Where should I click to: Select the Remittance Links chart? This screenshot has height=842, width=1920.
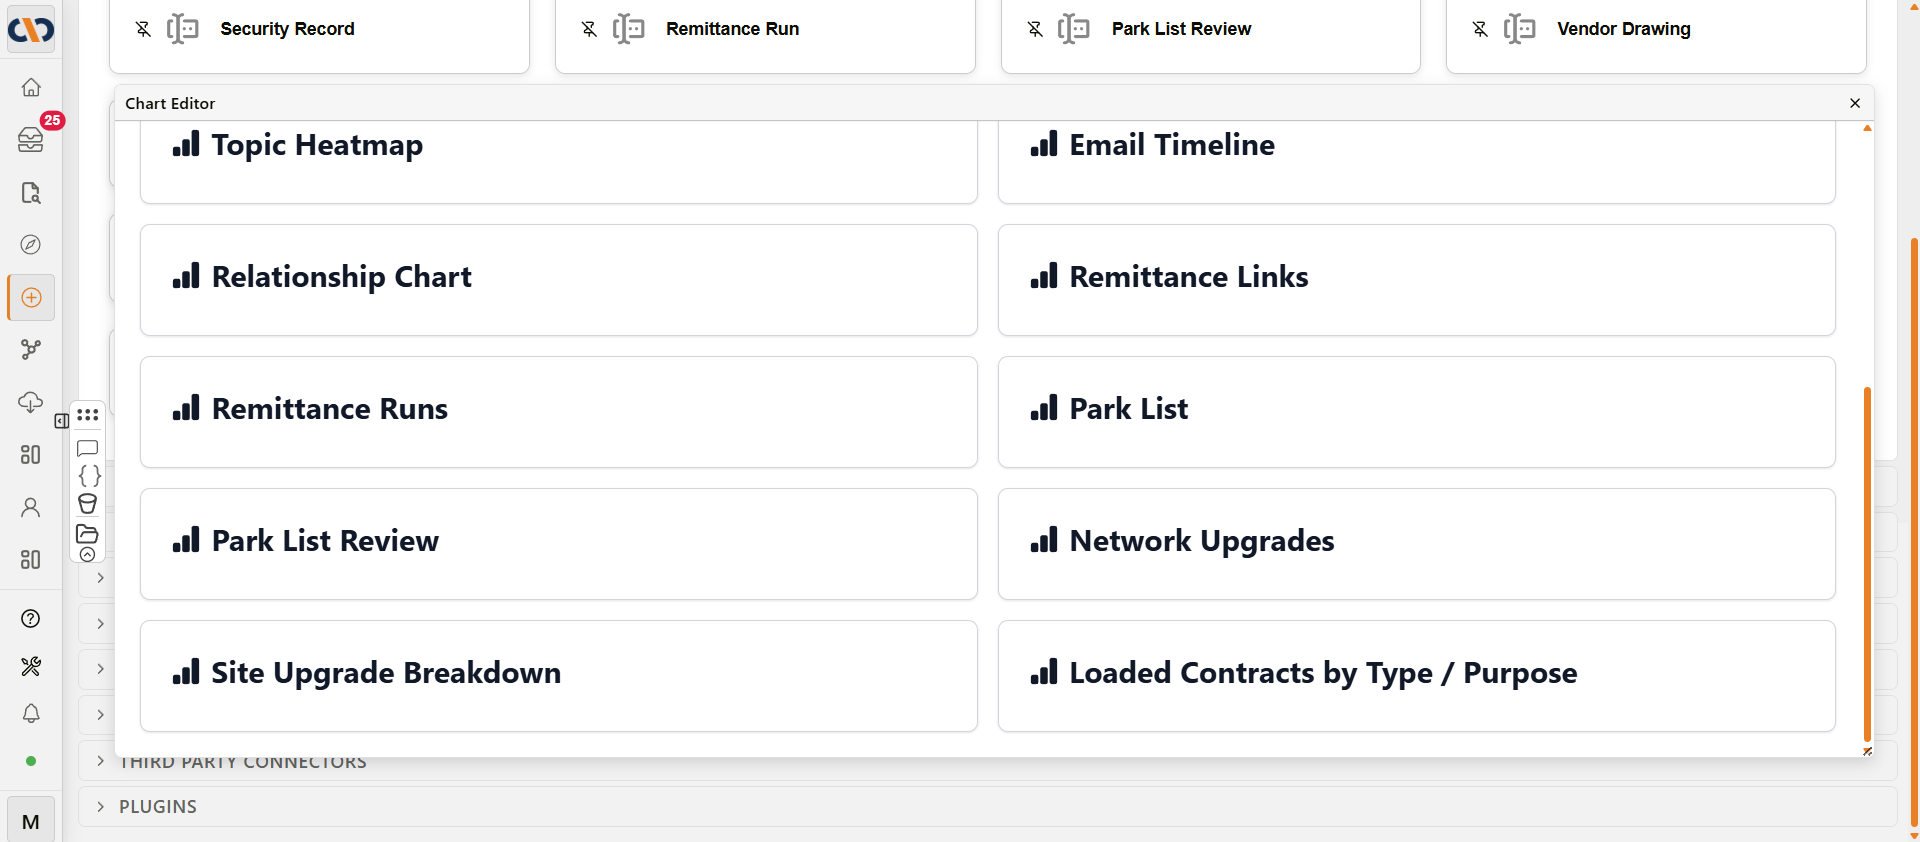[1417, 280]
